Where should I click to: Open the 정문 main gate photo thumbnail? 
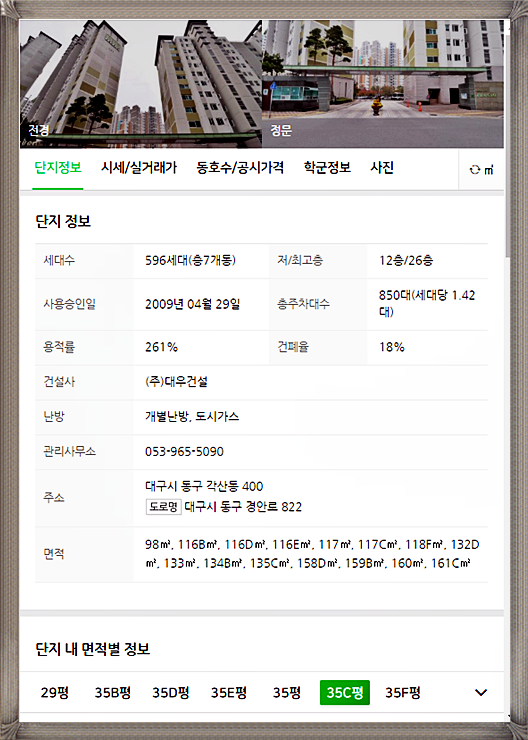pos(383,84)
